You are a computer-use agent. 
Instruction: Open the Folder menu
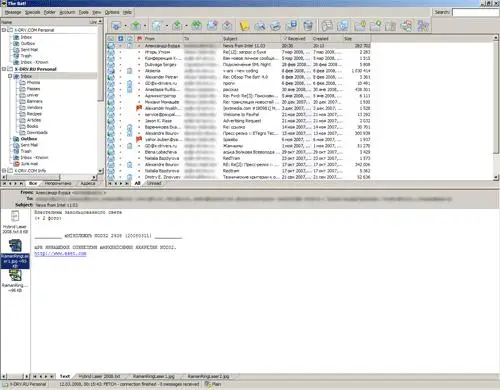(x=49, y=12)
